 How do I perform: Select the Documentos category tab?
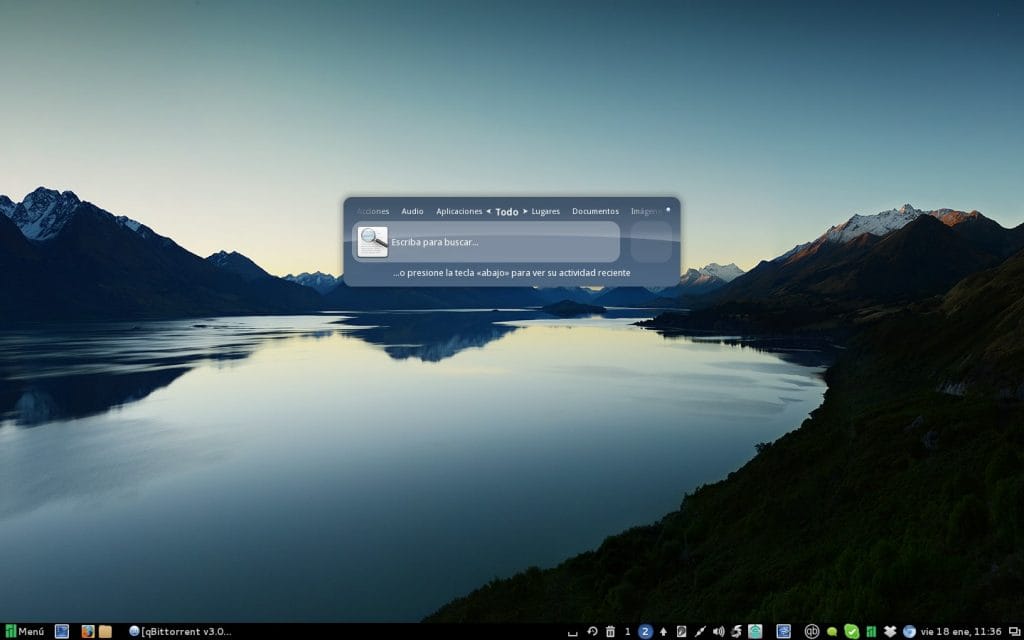point(596,212)
